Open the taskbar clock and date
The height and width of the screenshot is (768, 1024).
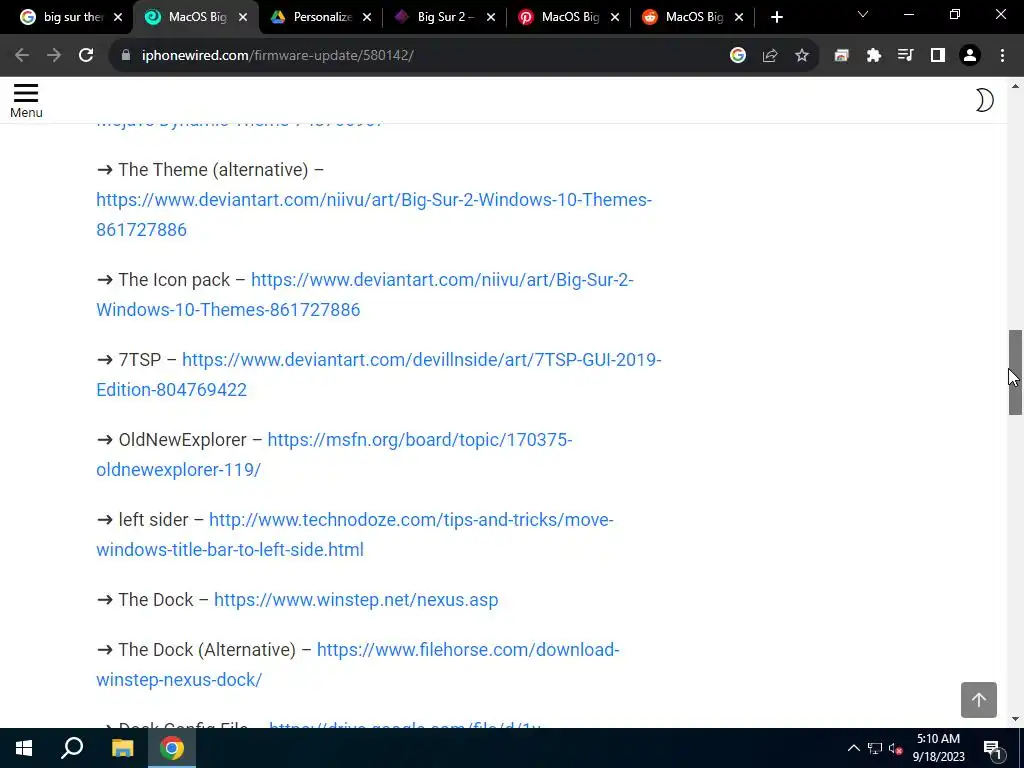pos(938,748)
